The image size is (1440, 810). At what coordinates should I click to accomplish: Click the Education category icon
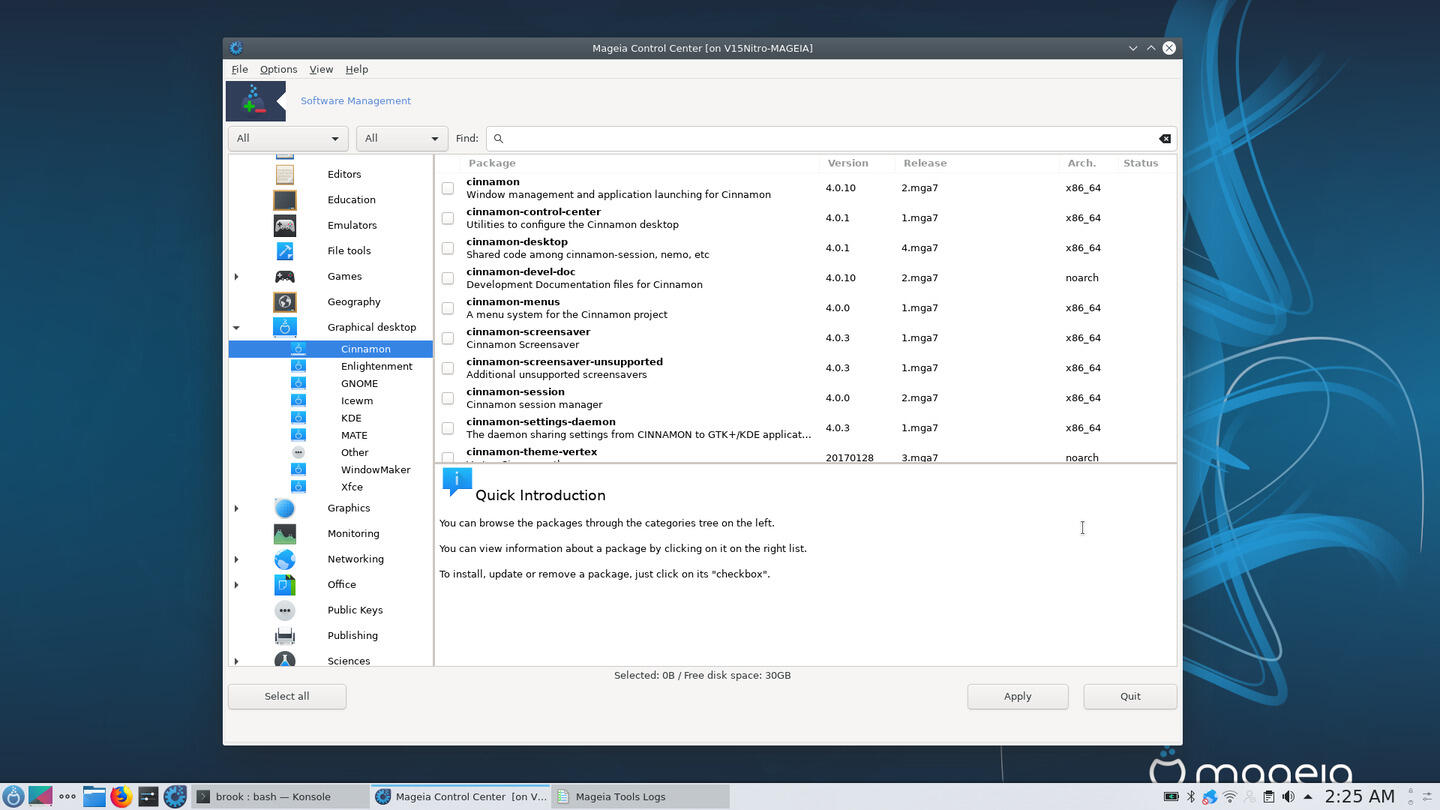click(x=285, y=200)
